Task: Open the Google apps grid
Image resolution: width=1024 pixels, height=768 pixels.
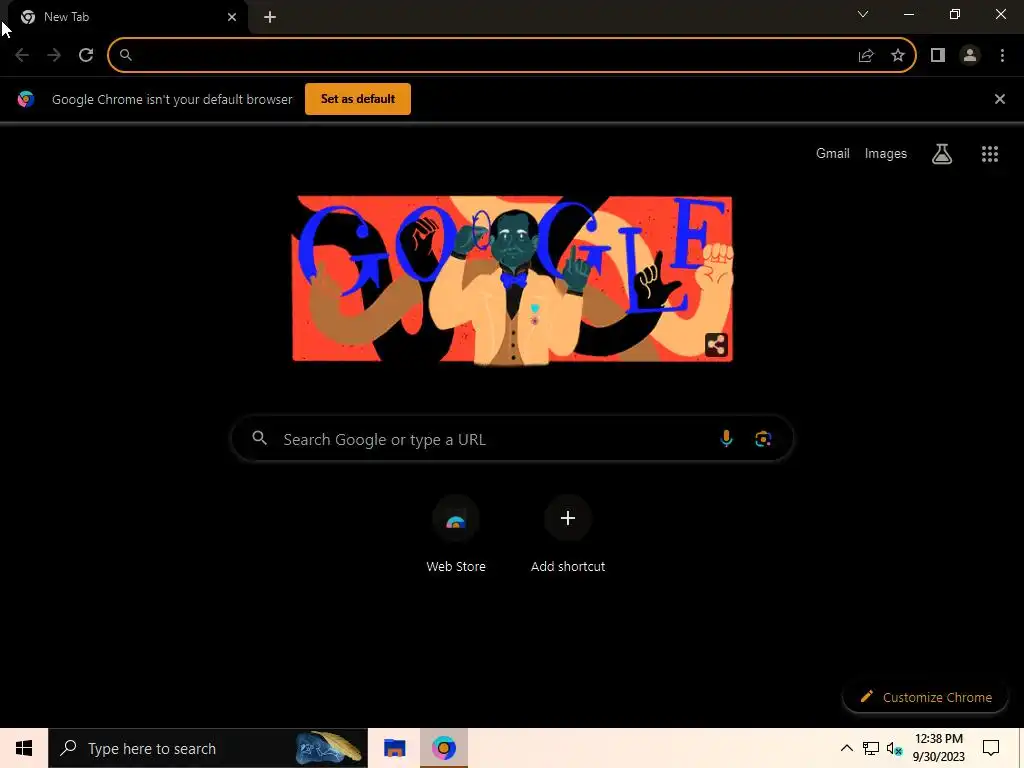Action: tap(990, 153)
